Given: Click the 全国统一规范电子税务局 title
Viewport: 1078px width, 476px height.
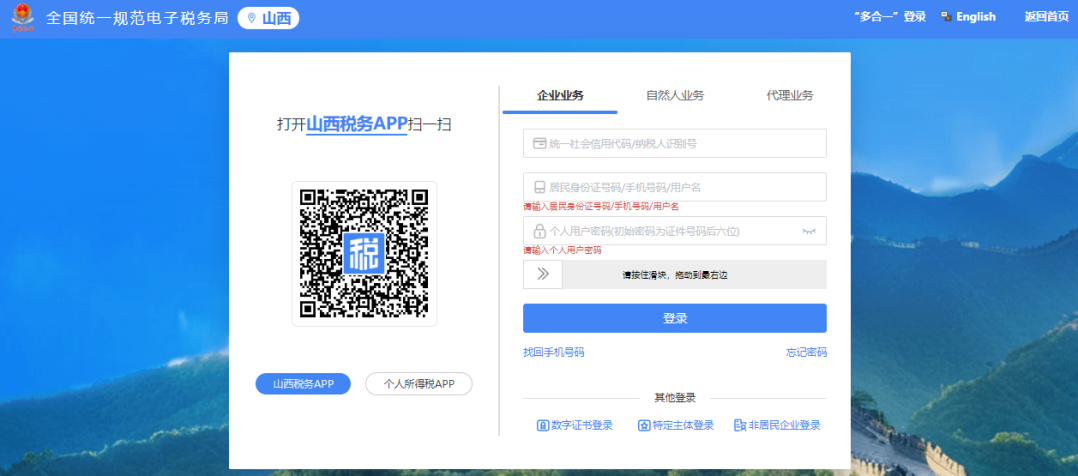Looking at the screenshot, I should [137, 18].
